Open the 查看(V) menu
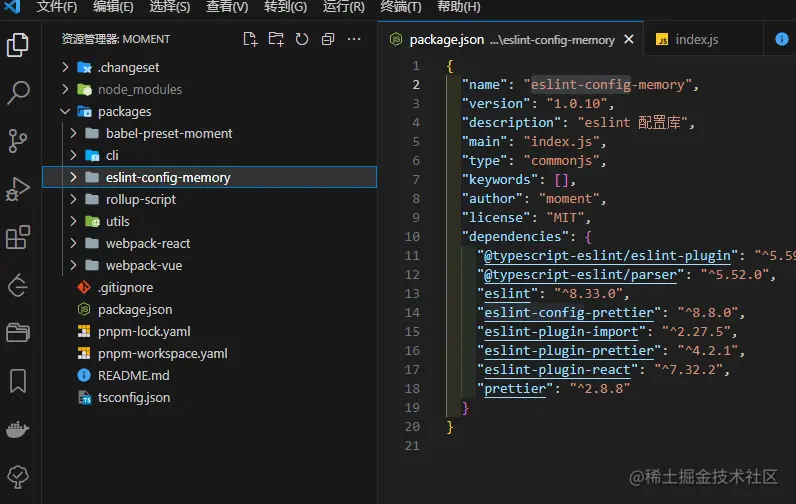 [227, 7]
